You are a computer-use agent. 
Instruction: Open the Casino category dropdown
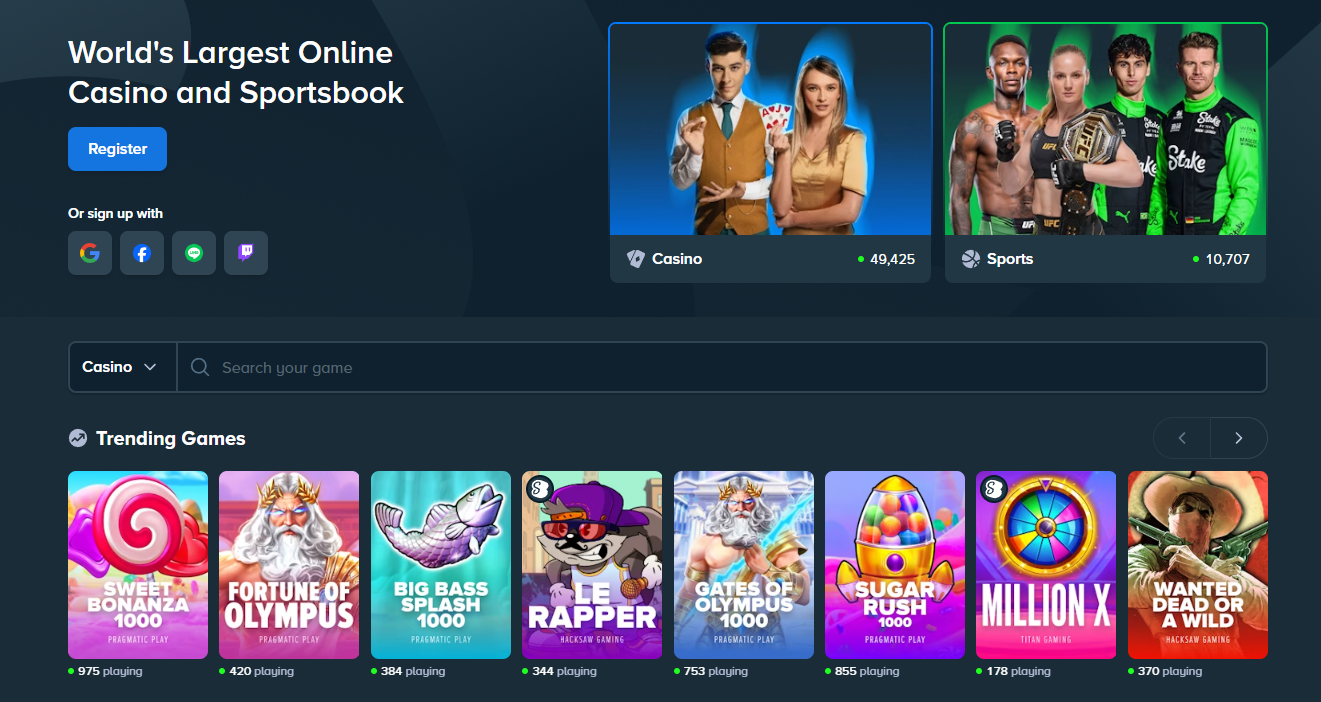(122, 367)
